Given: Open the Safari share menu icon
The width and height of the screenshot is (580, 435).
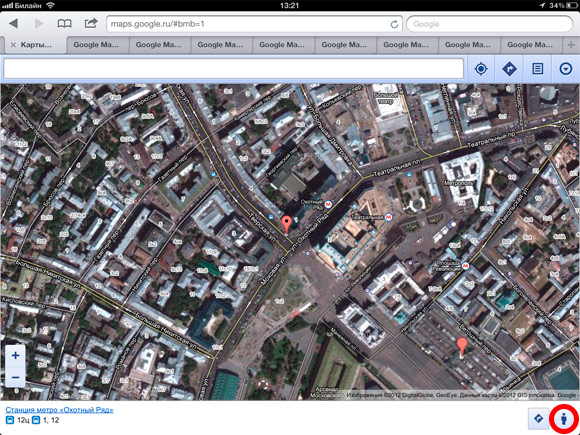Looking at the screenshot, I should [91, 23].
